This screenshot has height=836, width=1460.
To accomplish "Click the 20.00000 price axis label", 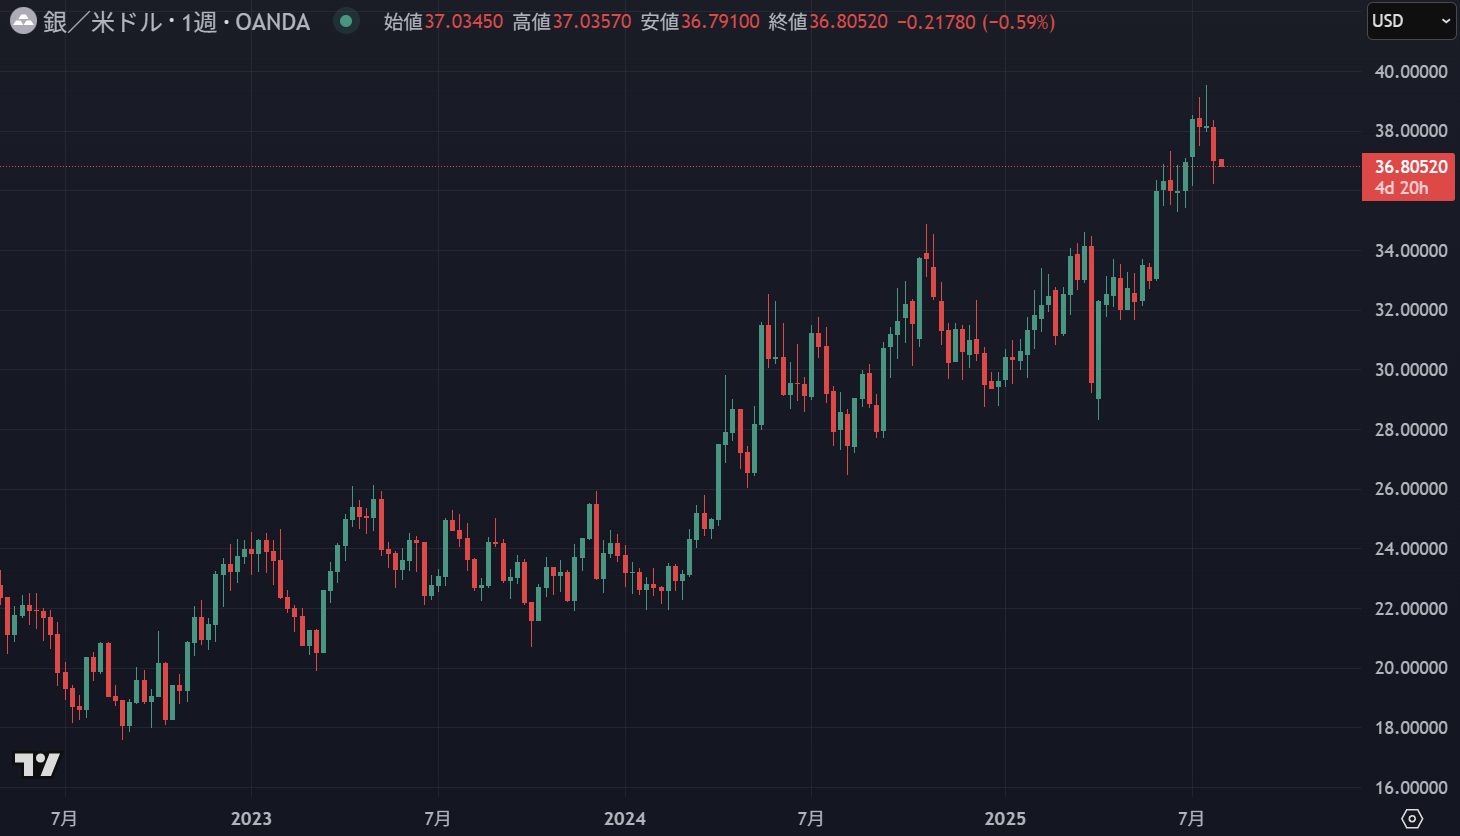I will click(x=1411, y=668).
